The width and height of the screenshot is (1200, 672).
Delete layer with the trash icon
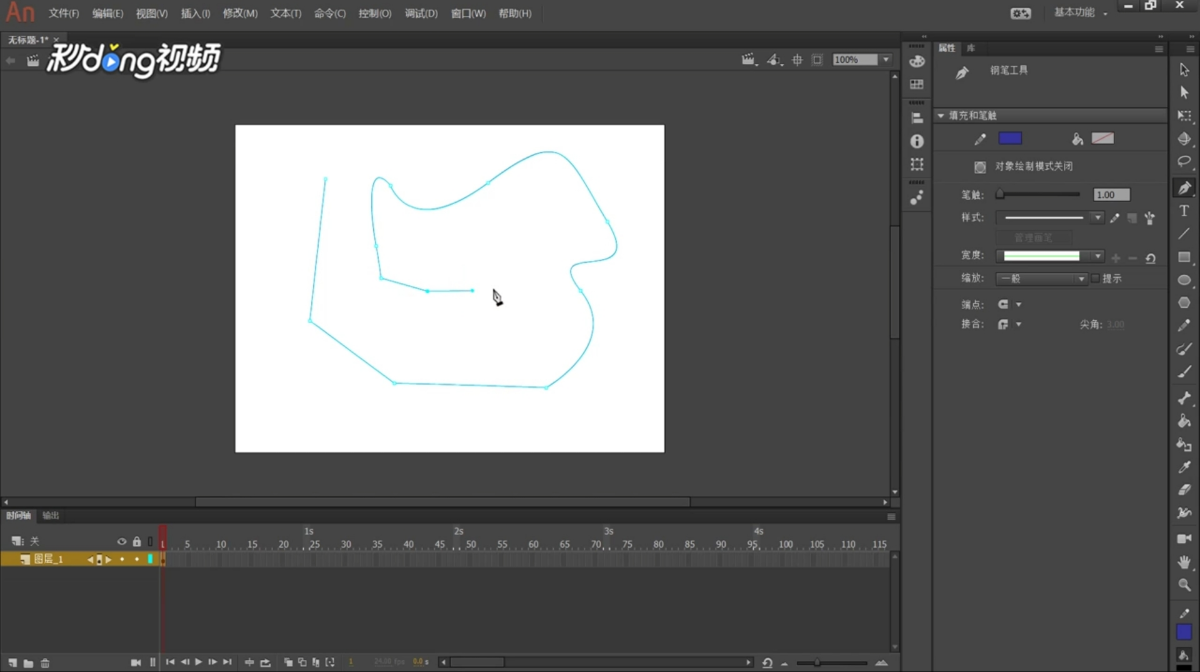(x=45, y=662)
